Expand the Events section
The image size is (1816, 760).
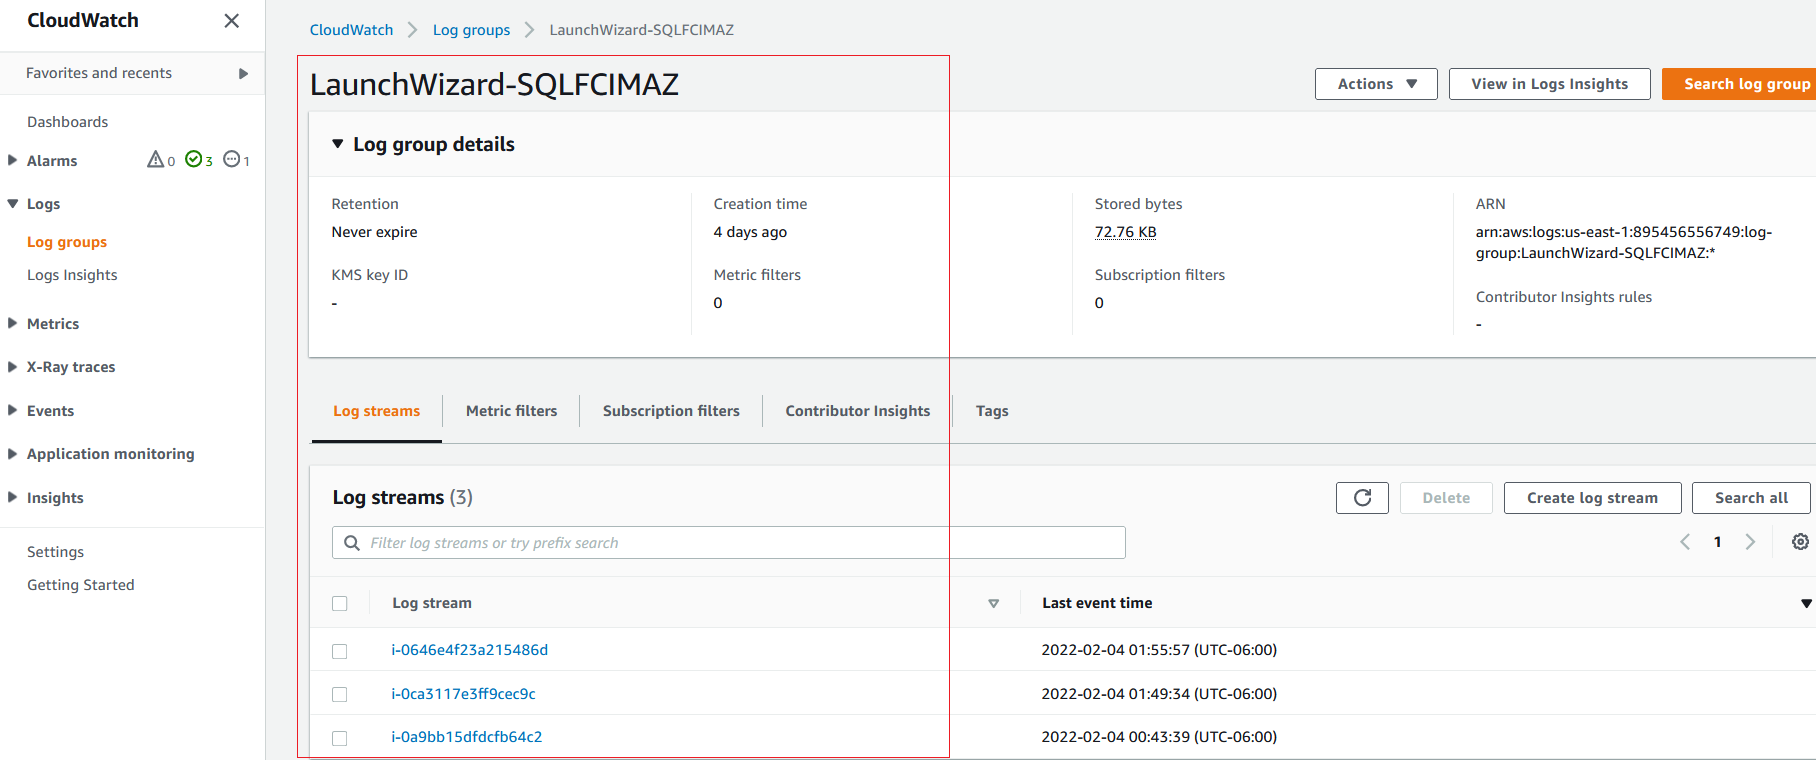[12, 410]
